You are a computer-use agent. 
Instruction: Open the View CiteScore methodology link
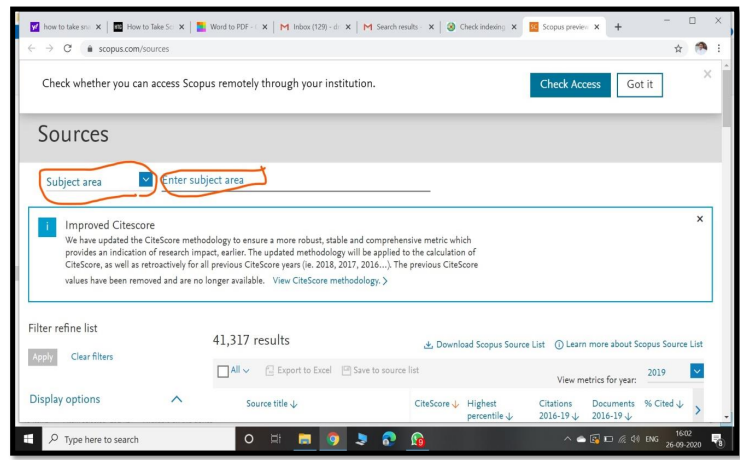pos(329,281)
